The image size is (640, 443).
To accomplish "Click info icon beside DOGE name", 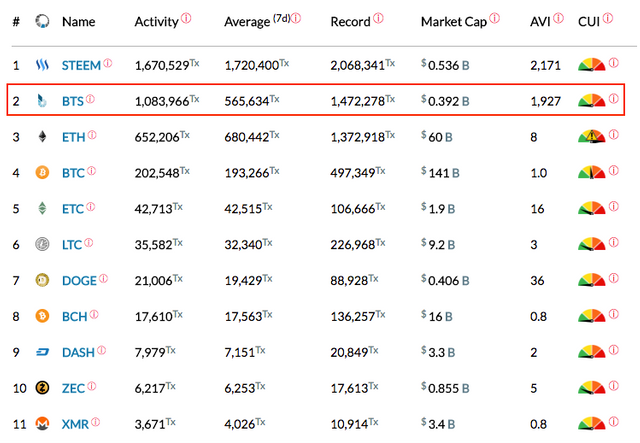I will tap(103, 278).
